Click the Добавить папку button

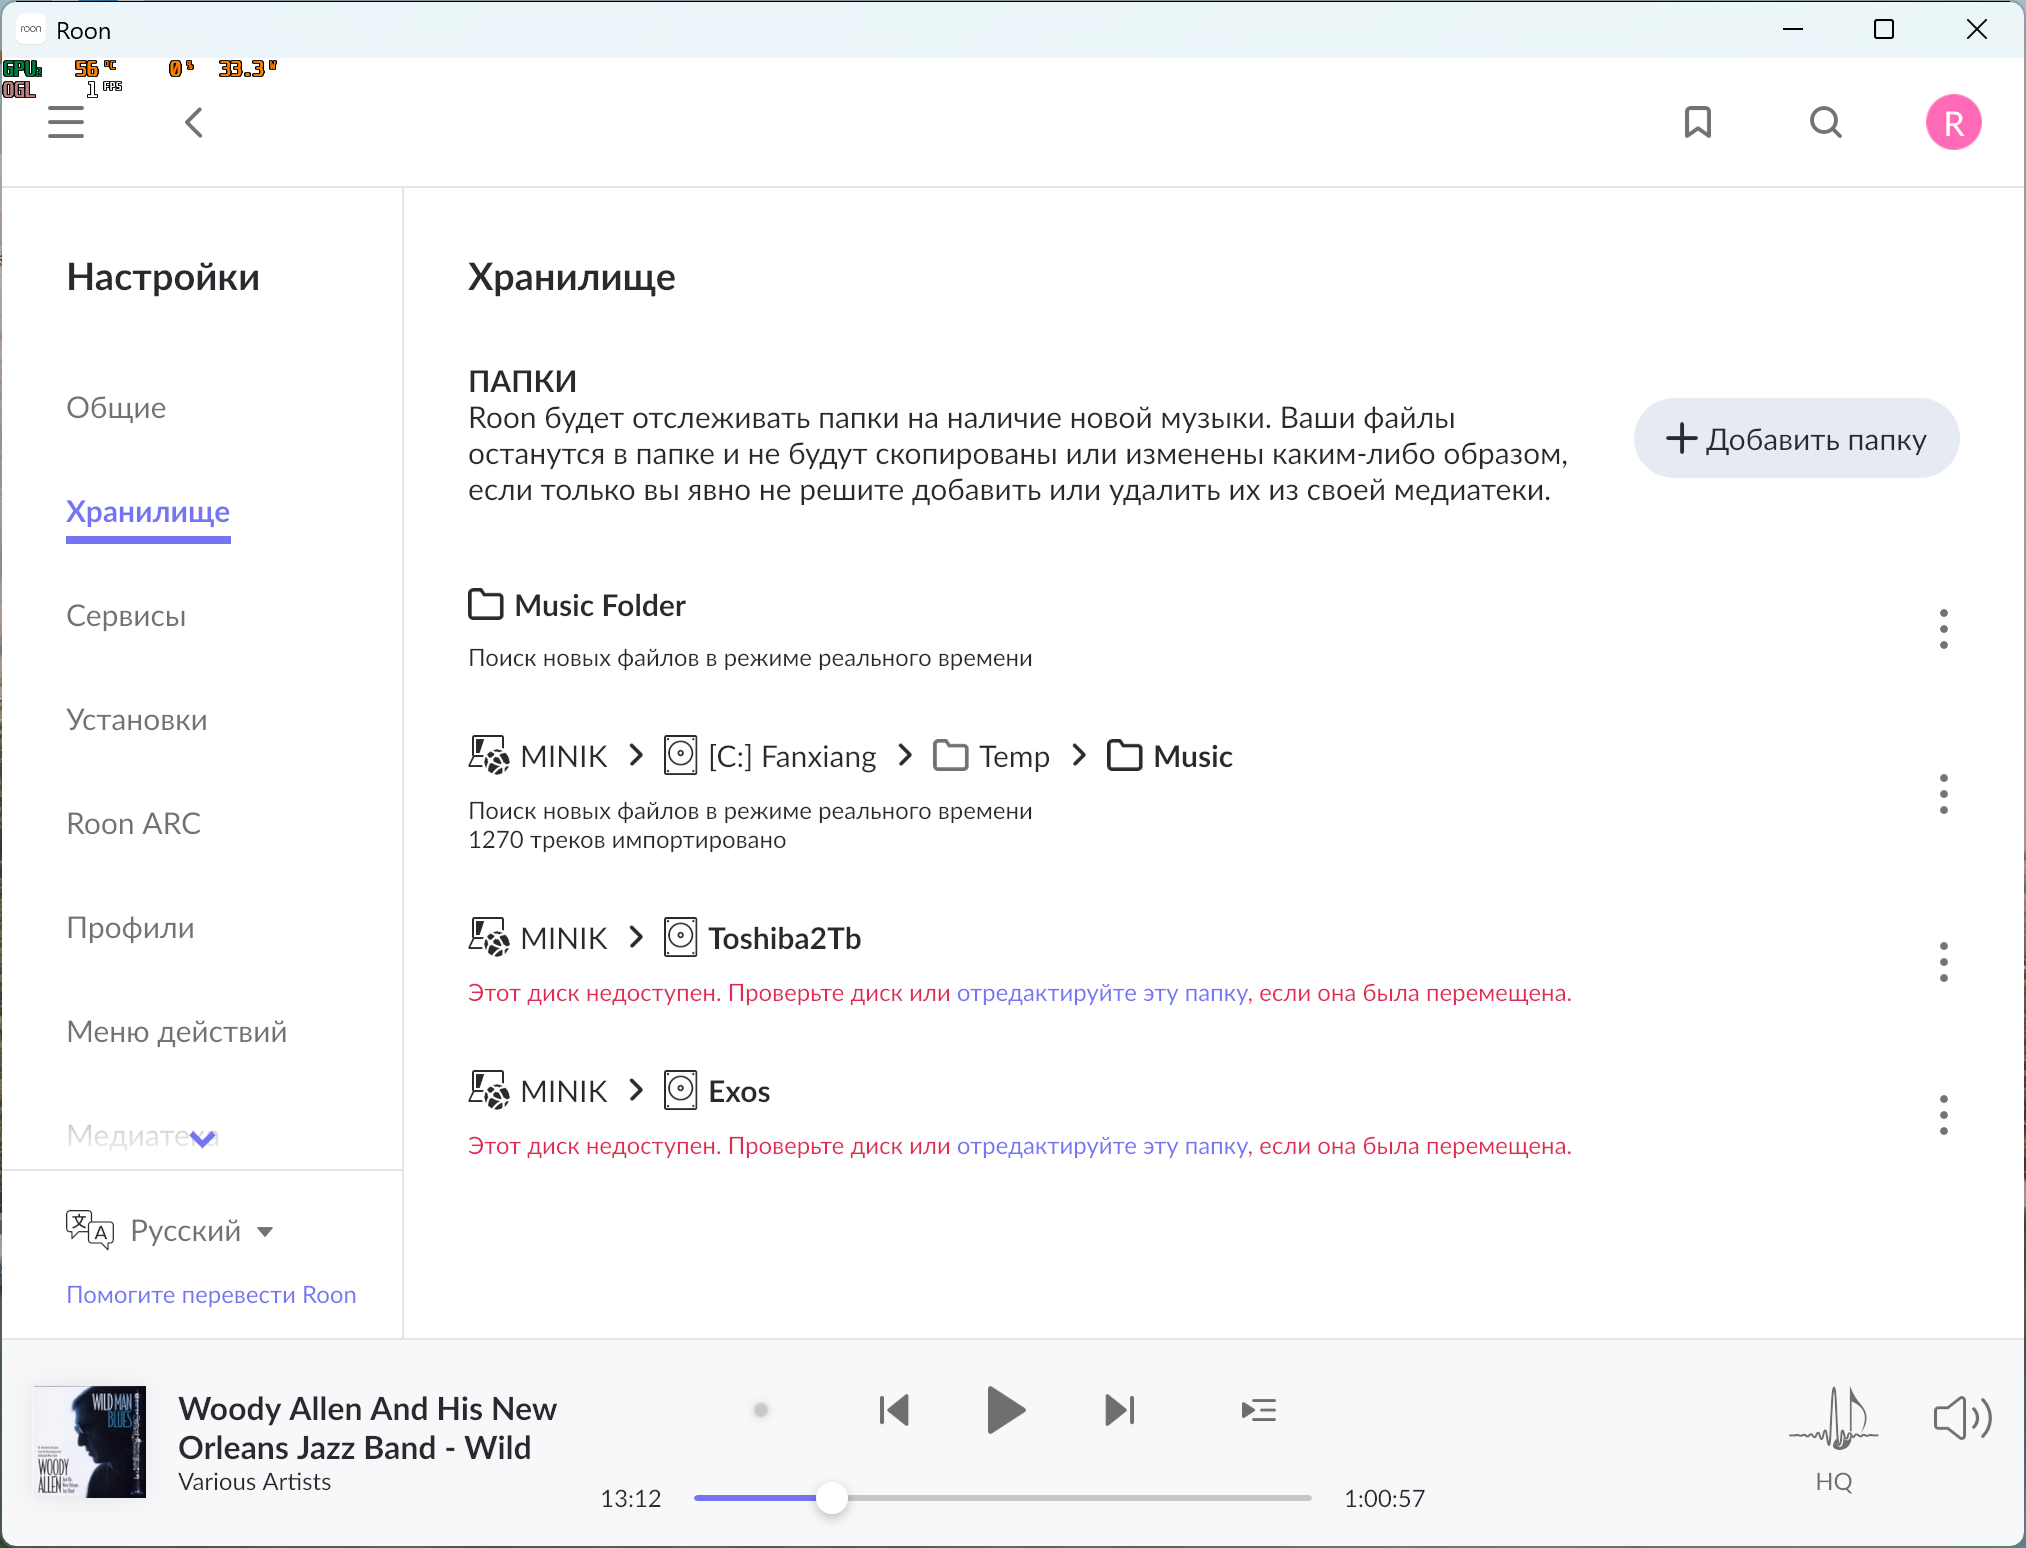[x=1796, y=439]
